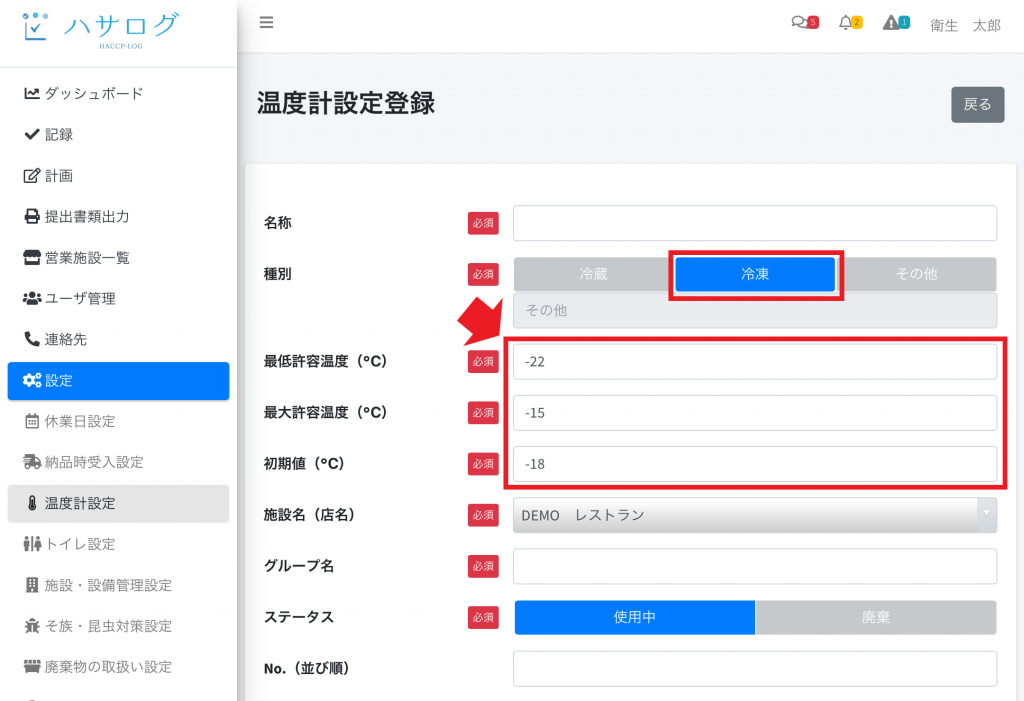Image resolution: width=1024 pixels, height=701 pixels.
Task: Click the hamburger menu icon
Action: (266, 23)
